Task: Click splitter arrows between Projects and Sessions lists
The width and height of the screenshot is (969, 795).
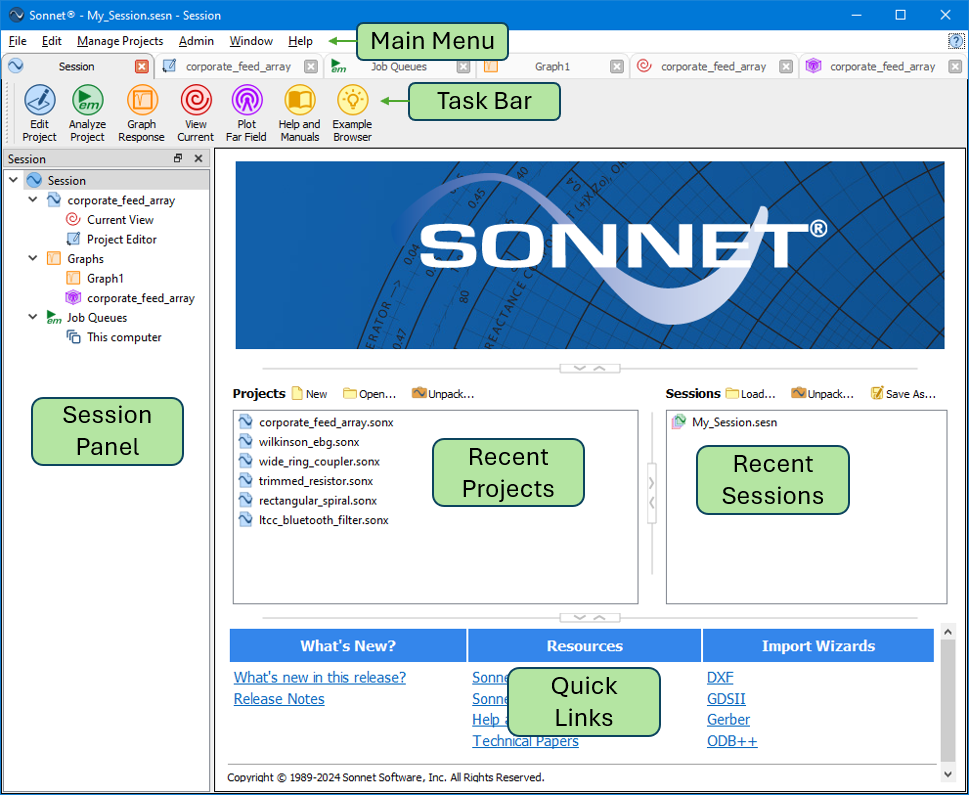Action: pyautogui.click(x=652, y=493)
